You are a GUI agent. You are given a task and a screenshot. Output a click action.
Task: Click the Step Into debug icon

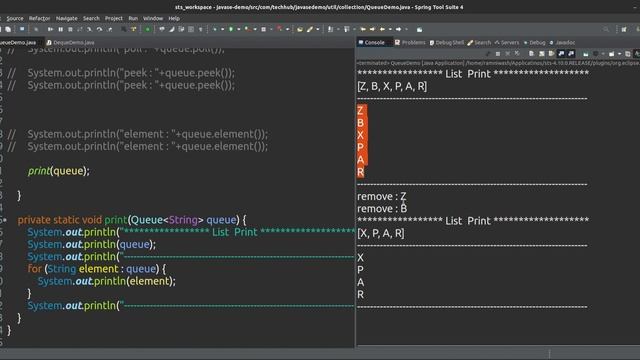coord(89,29)
